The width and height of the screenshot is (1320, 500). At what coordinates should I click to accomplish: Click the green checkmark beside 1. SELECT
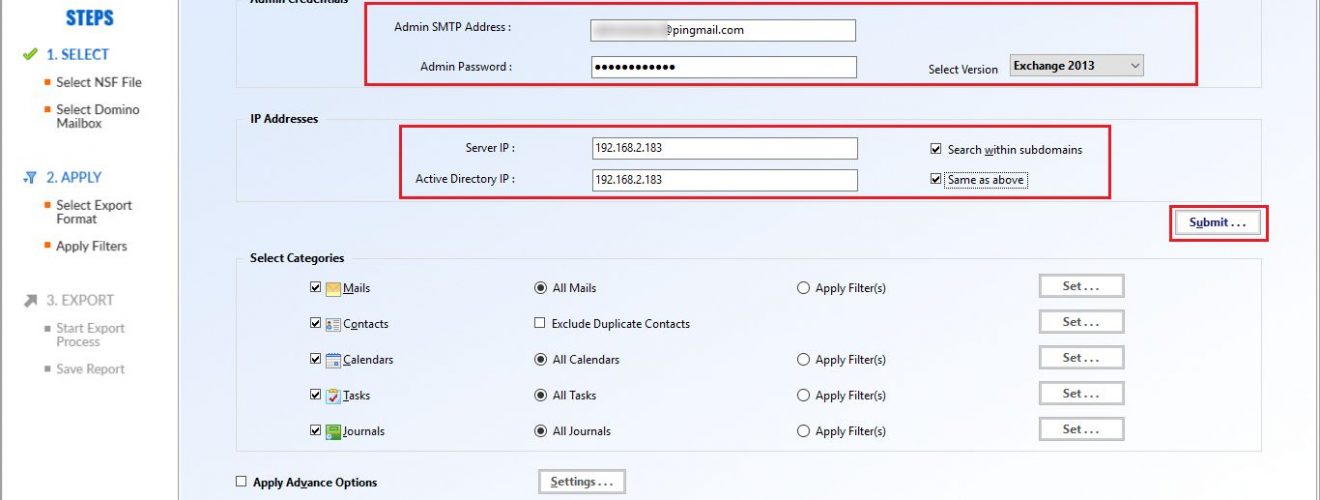(30, 55)
